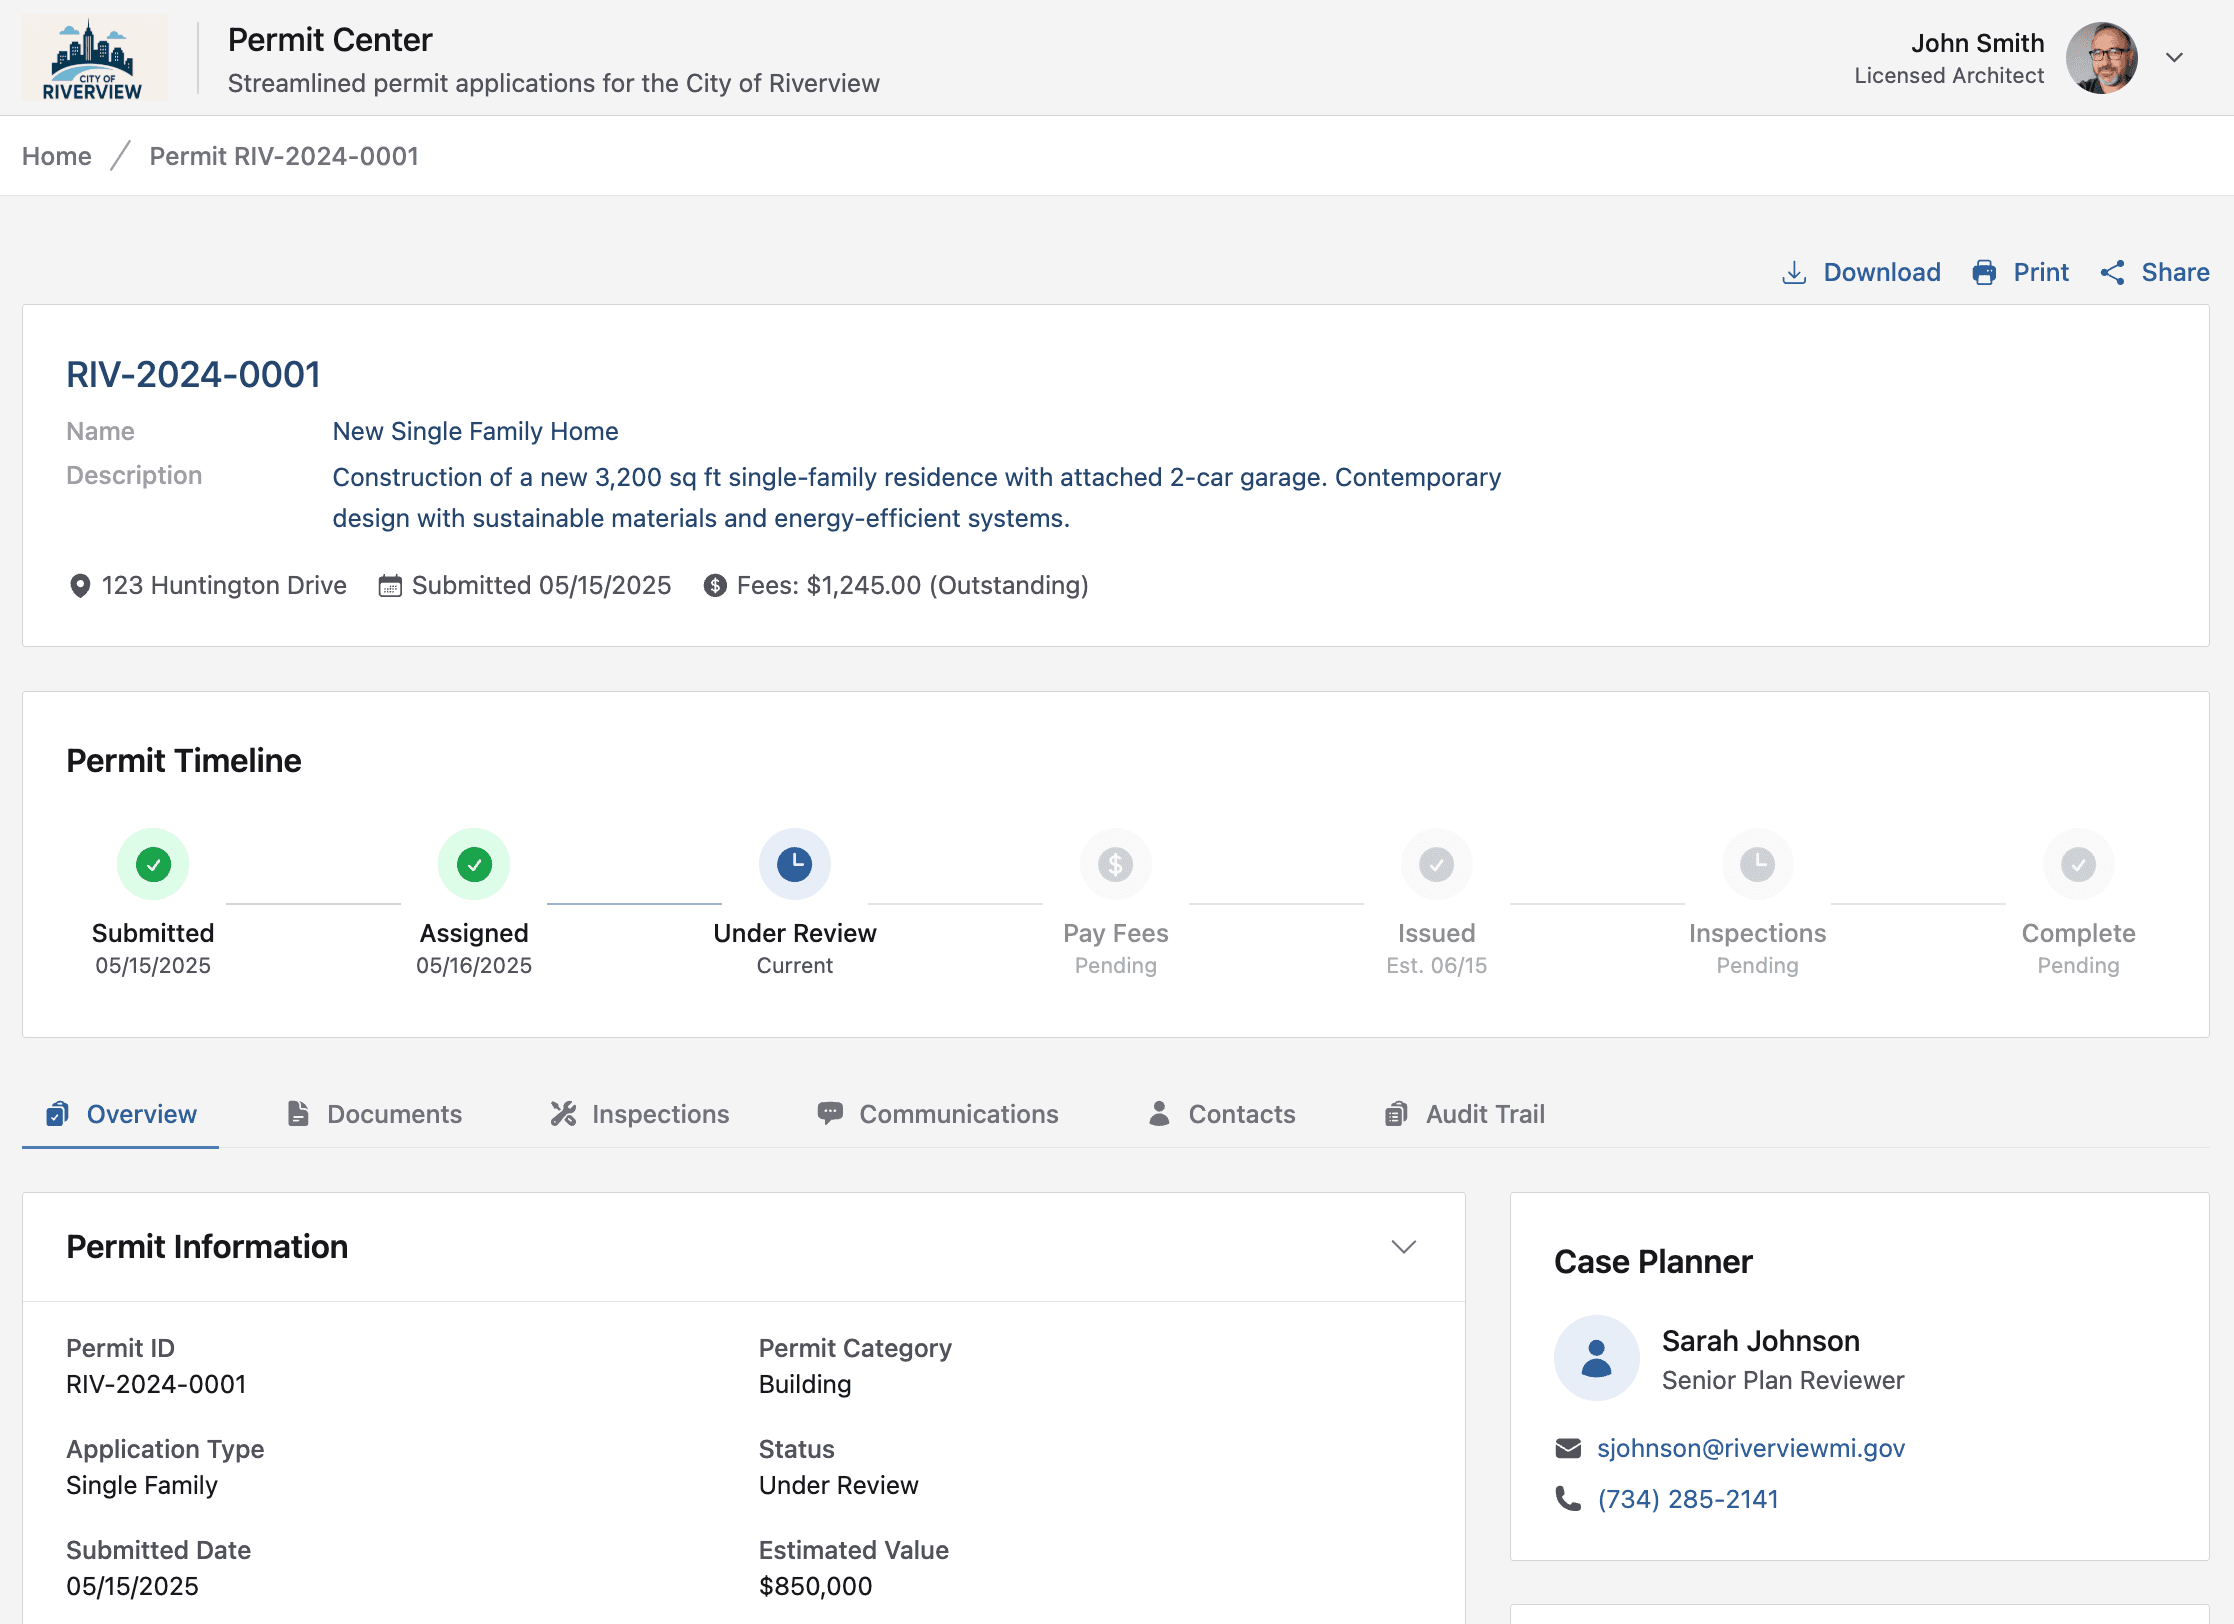This screenshot has height=1624, width=2234.
Task: Switch to the Documents tab
Action: (375, 1114)
